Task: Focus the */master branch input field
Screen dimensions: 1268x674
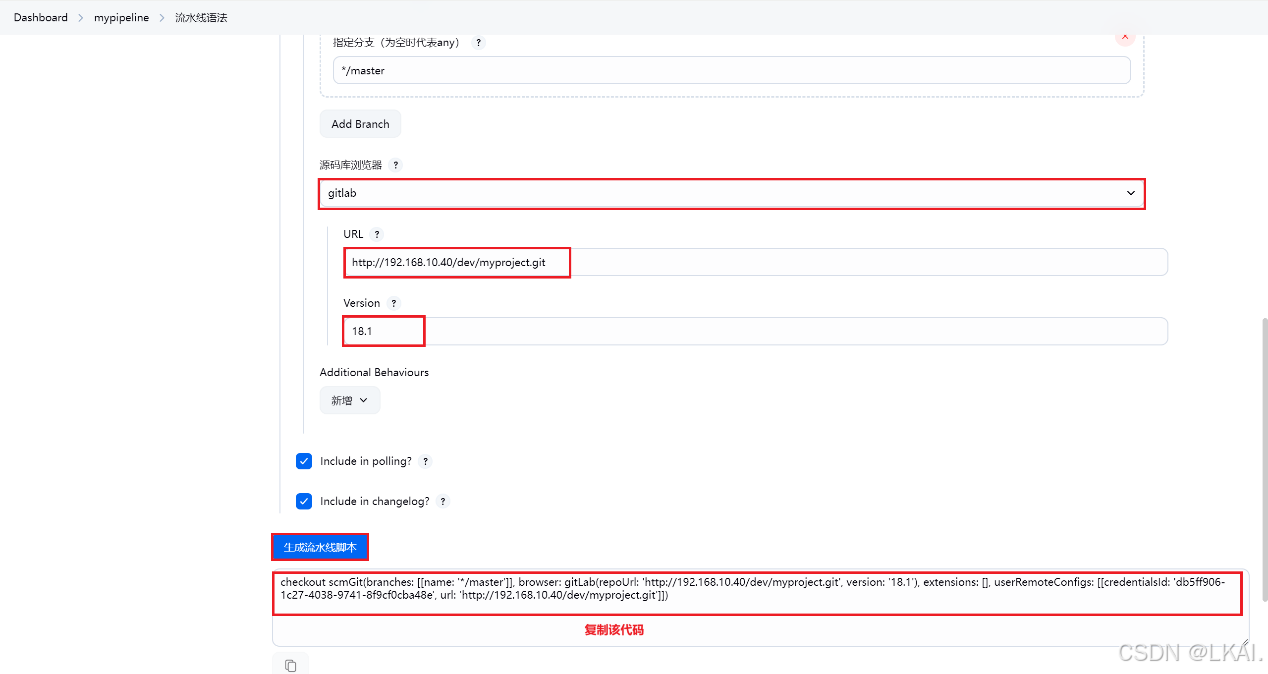Action: 732,70
